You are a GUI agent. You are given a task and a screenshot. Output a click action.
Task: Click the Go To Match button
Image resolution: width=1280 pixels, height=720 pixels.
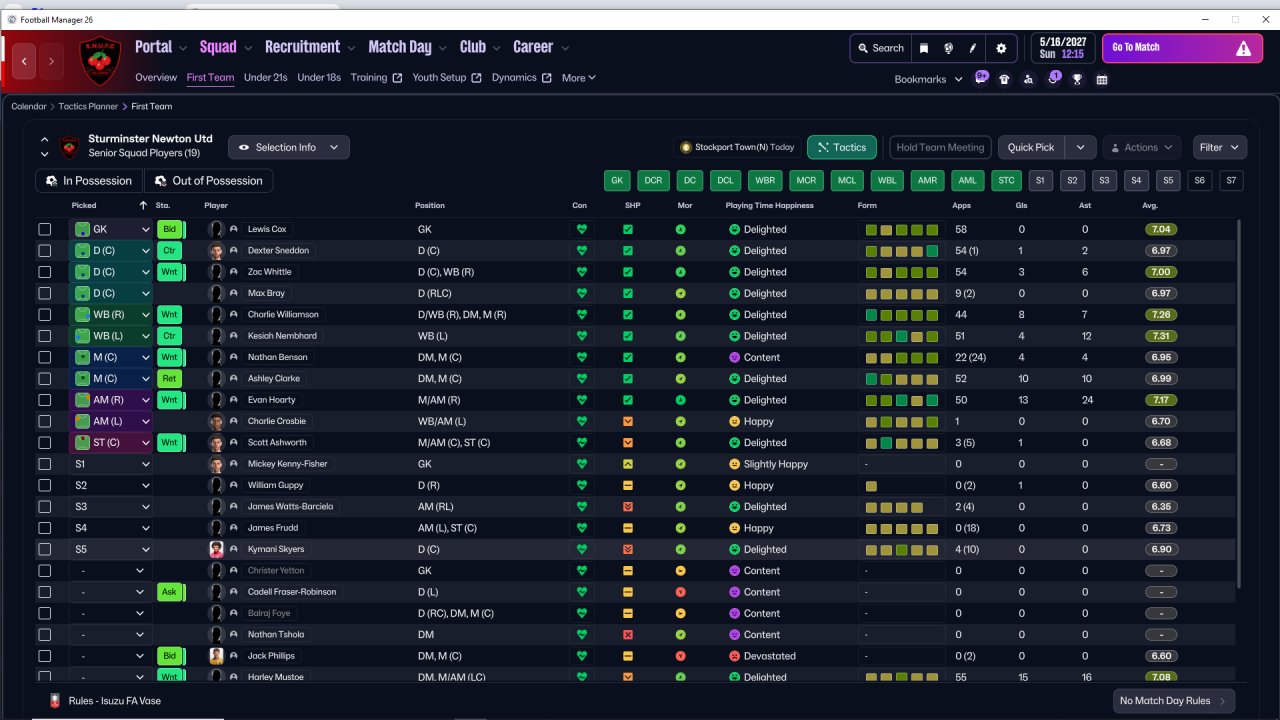click(x=1182, y=48)
